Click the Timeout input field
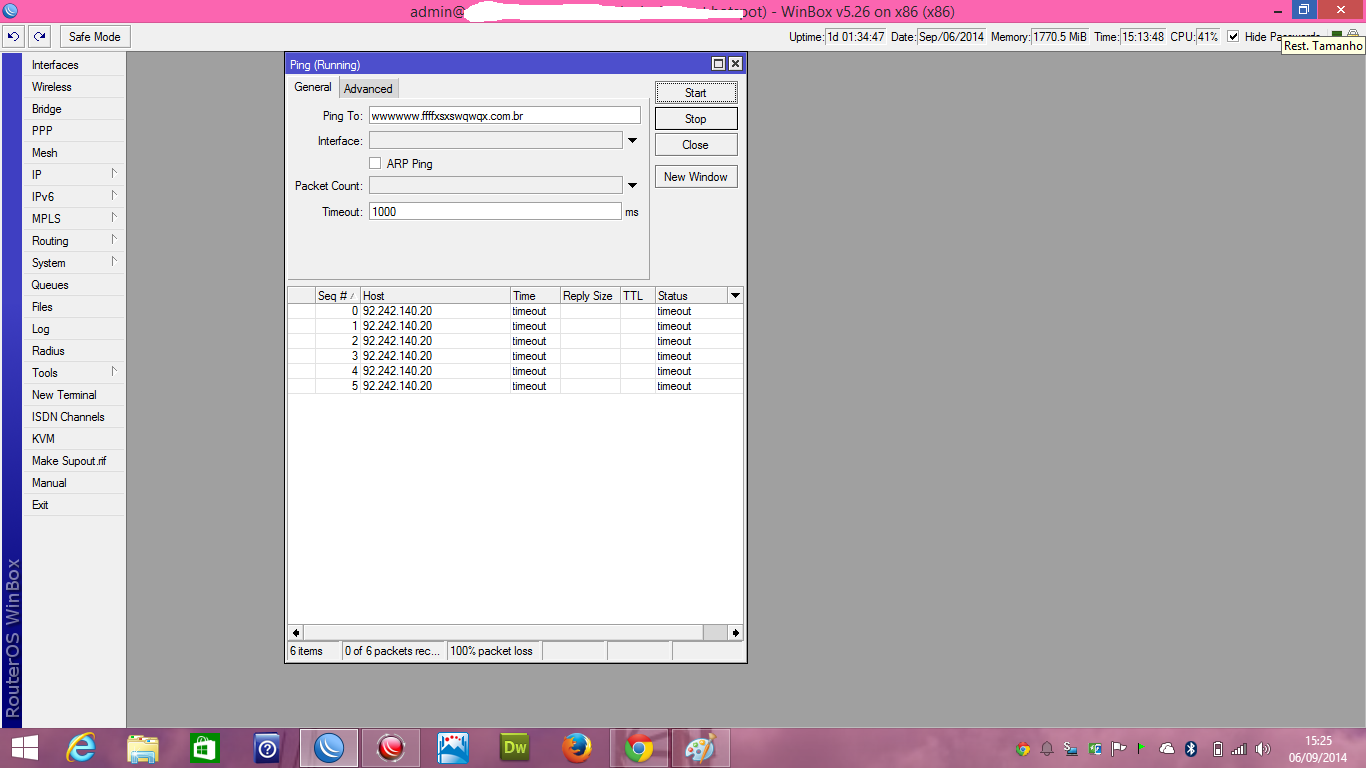Image resolution: width=1366 pixels, height=768 pixels. coord(495,212)
